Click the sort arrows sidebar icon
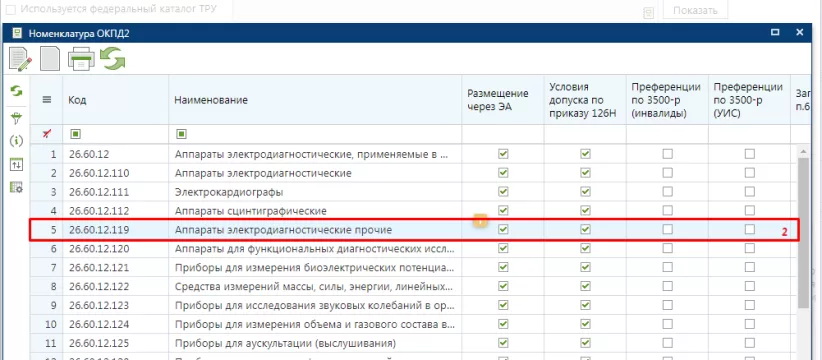Viewport: 822px width, 360px height. point(16,165)
